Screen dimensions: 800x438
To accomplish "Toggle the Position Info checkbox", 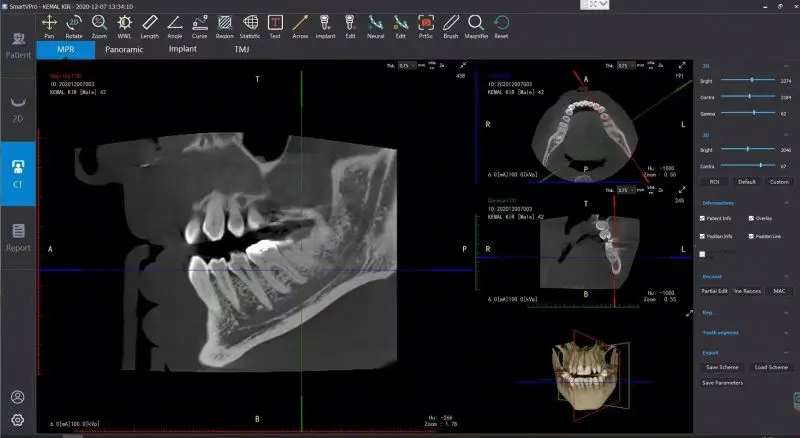I will [703, 236].
